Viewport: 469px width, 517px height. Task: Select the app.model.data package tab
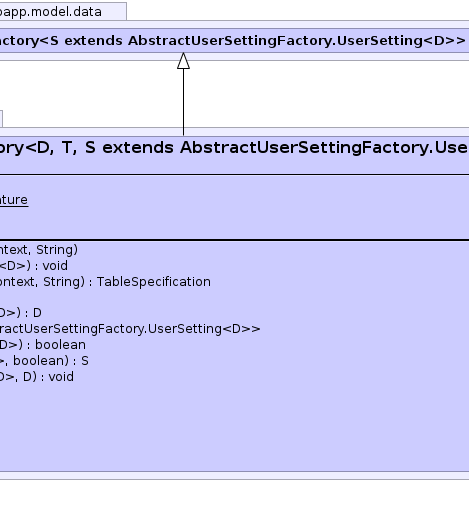pyautogui.click(x=63, y=11)
